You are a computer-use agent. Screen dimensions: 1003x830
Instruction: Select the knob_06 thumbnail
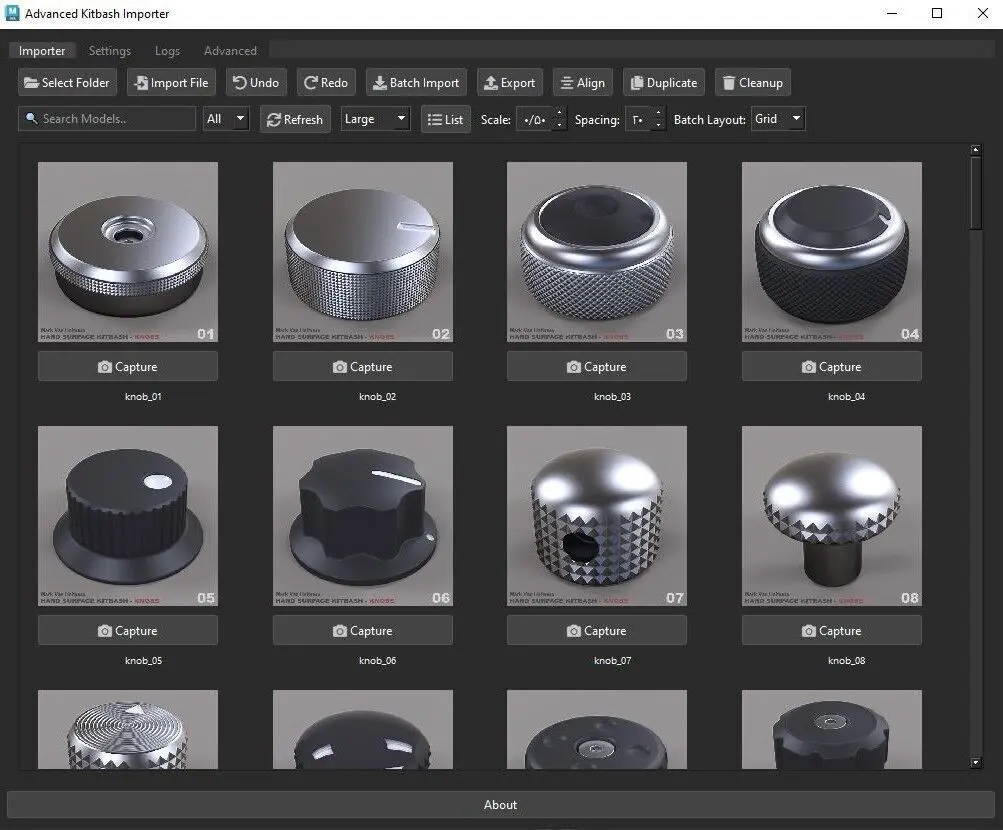[x=363, y=516]
